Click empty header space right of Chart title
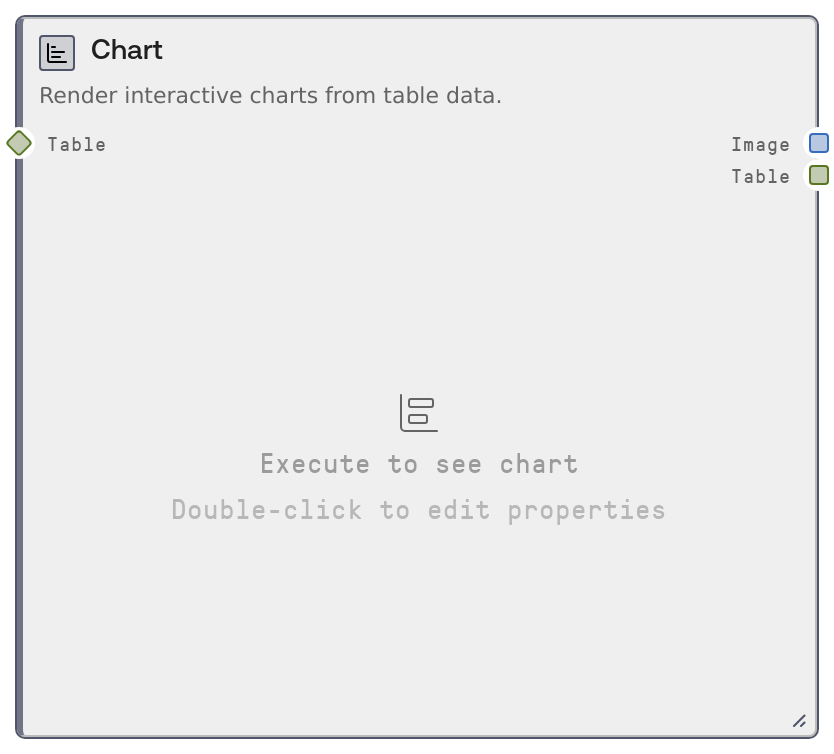Viewport: 834px width, 754px height. click(x=480, y=50)
